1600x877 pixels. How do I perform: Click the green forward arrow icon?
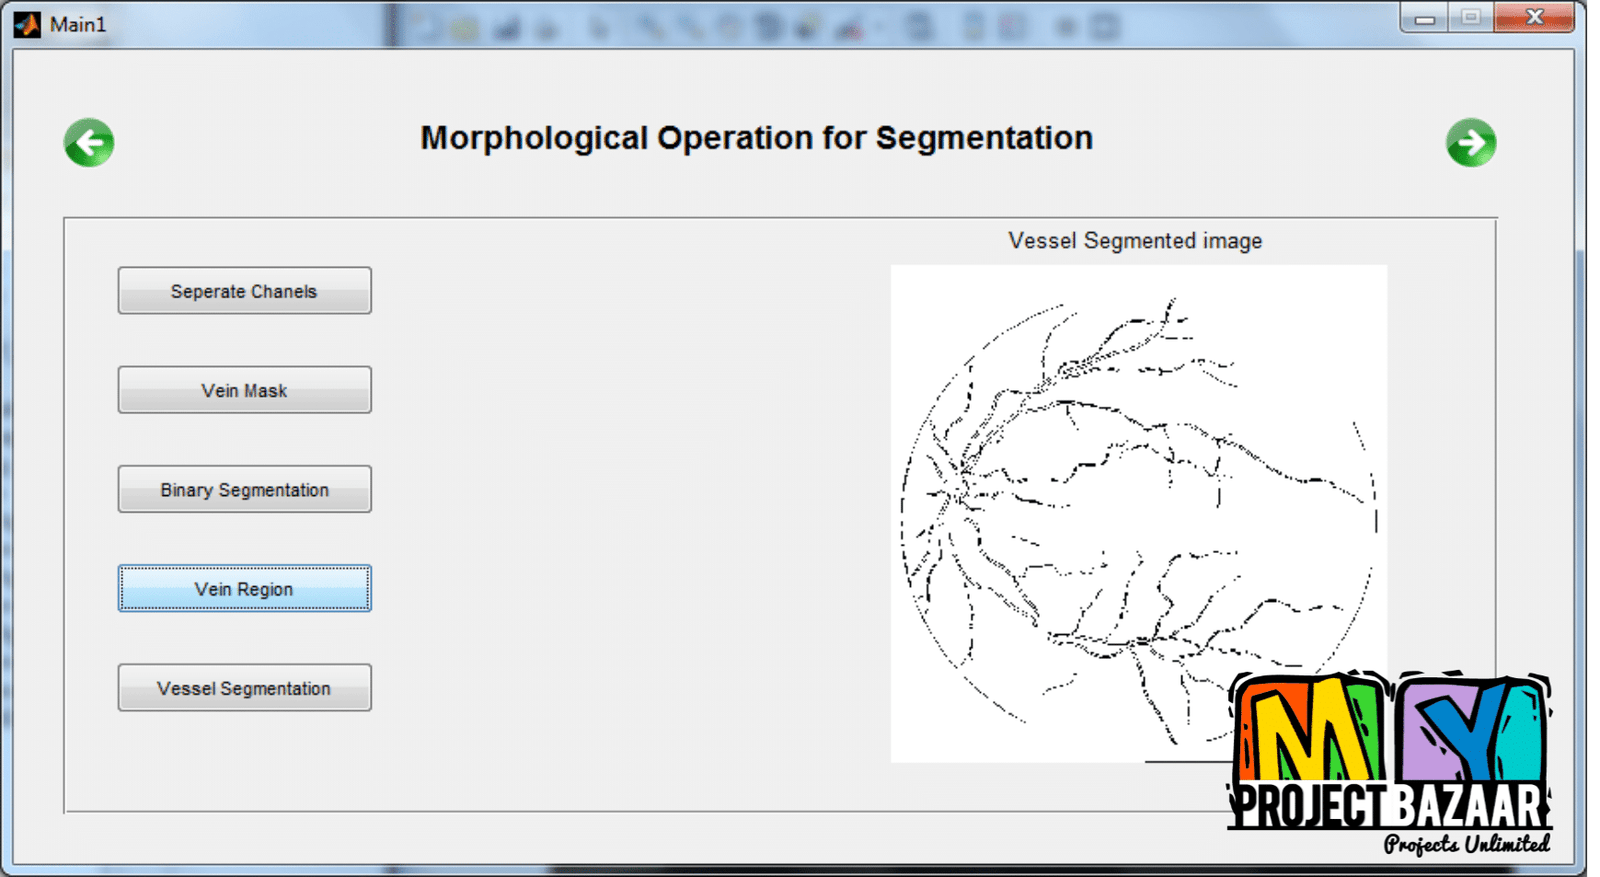(x=1471, y=143)
